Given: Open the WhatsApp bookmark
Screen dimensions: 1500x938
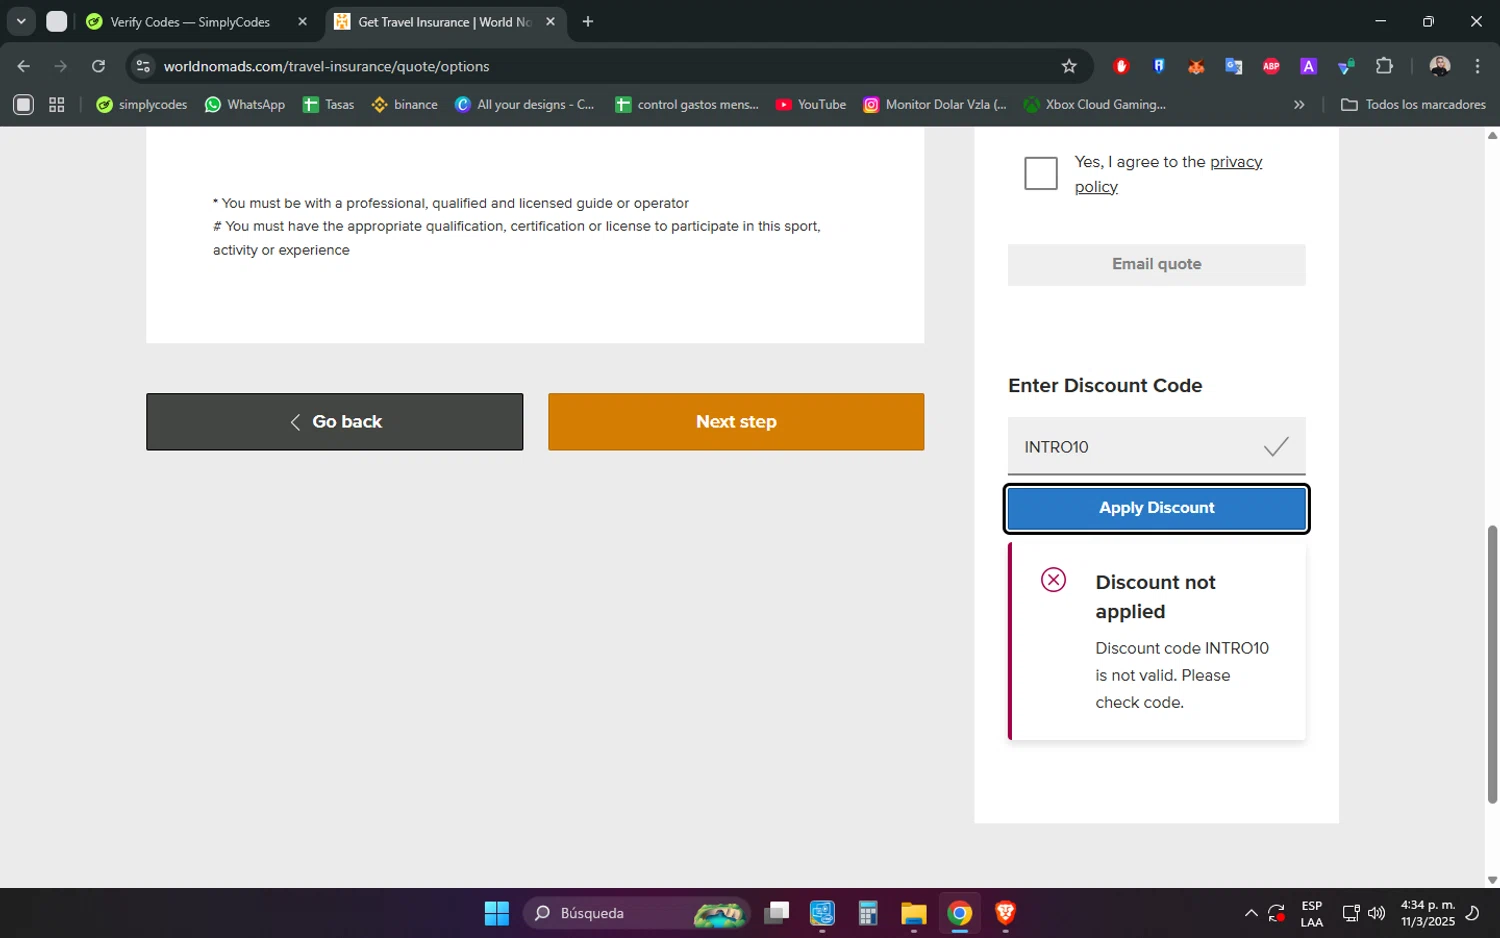Looking at the screenshot, I should (245, 104).
